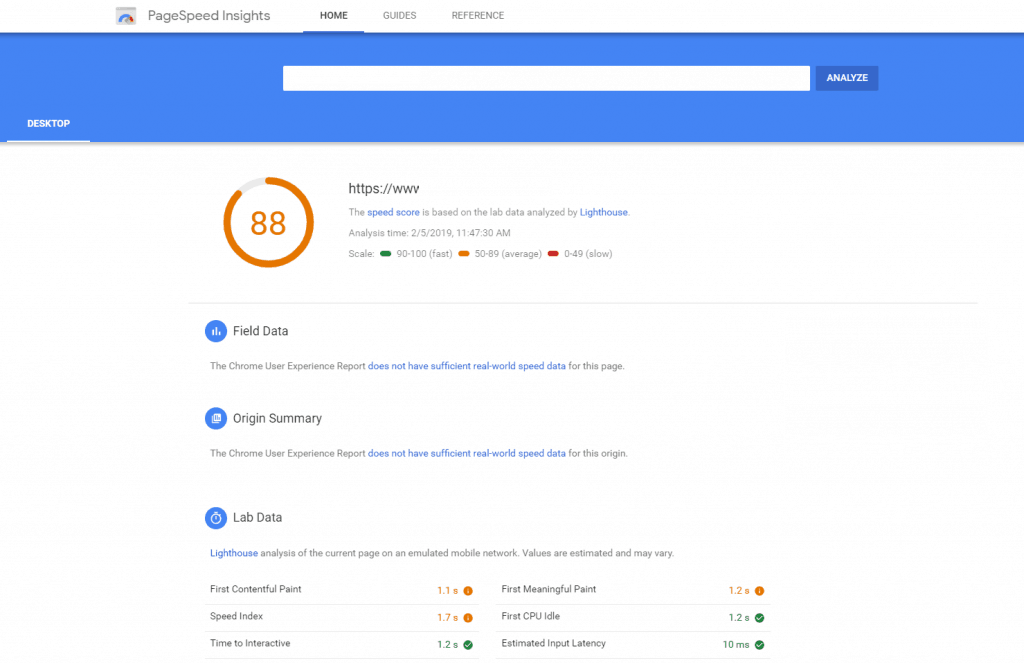Click the analyzed URL https://www text
The height and width of the screenshot is (663, 1024).
pos(383,189)
